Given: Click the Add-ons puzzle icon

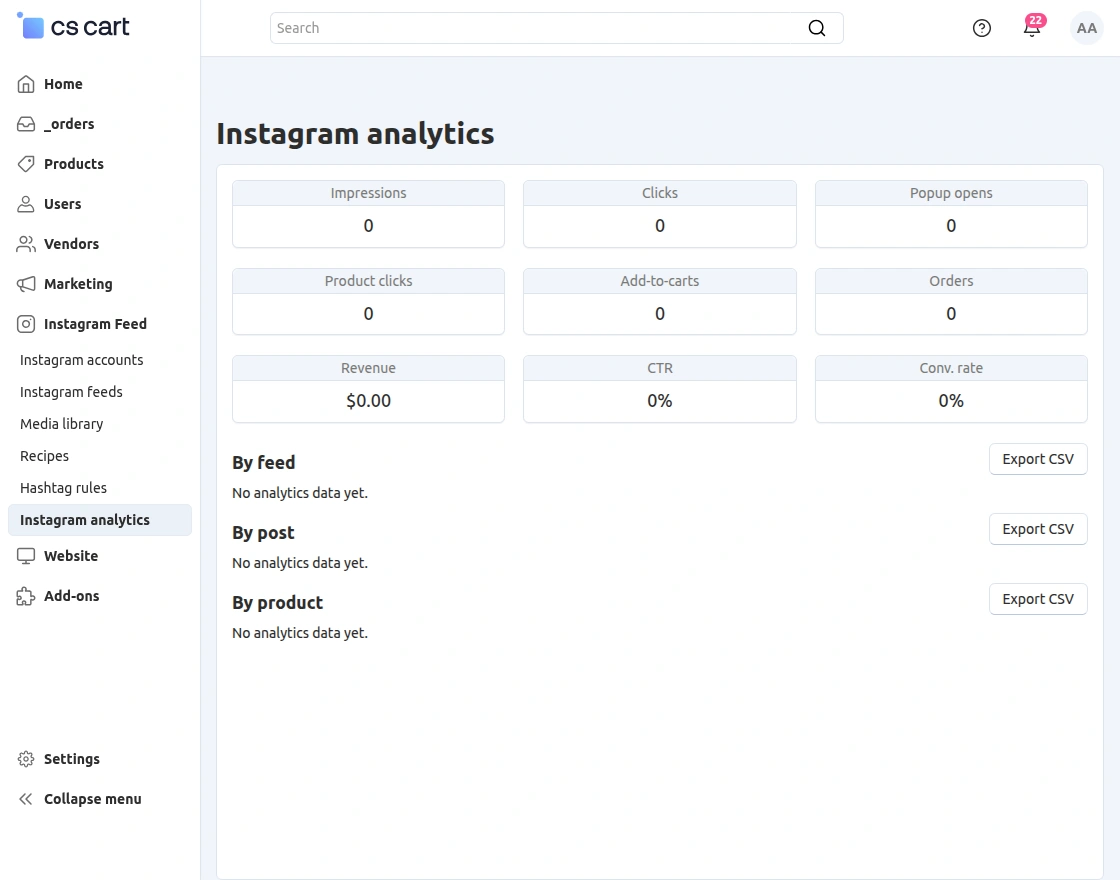Looking at the screenshot, I should point(26,596).
